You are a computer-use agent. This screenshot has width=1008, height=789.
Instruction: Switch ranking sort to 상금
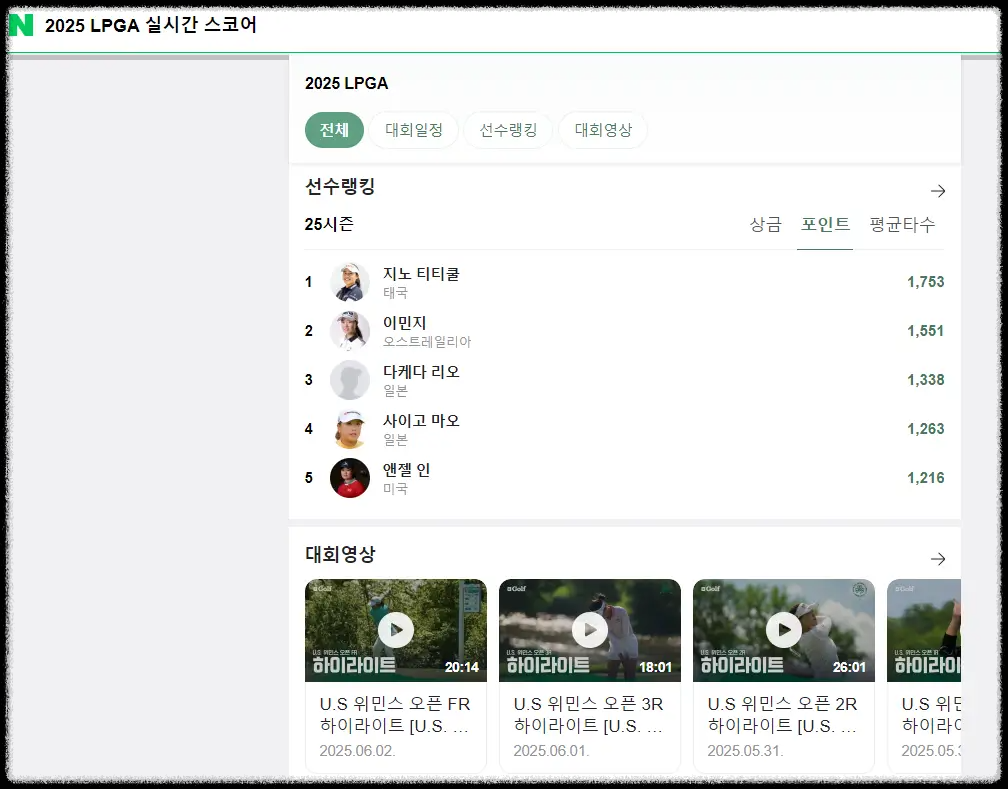click(x=764, y=225)
